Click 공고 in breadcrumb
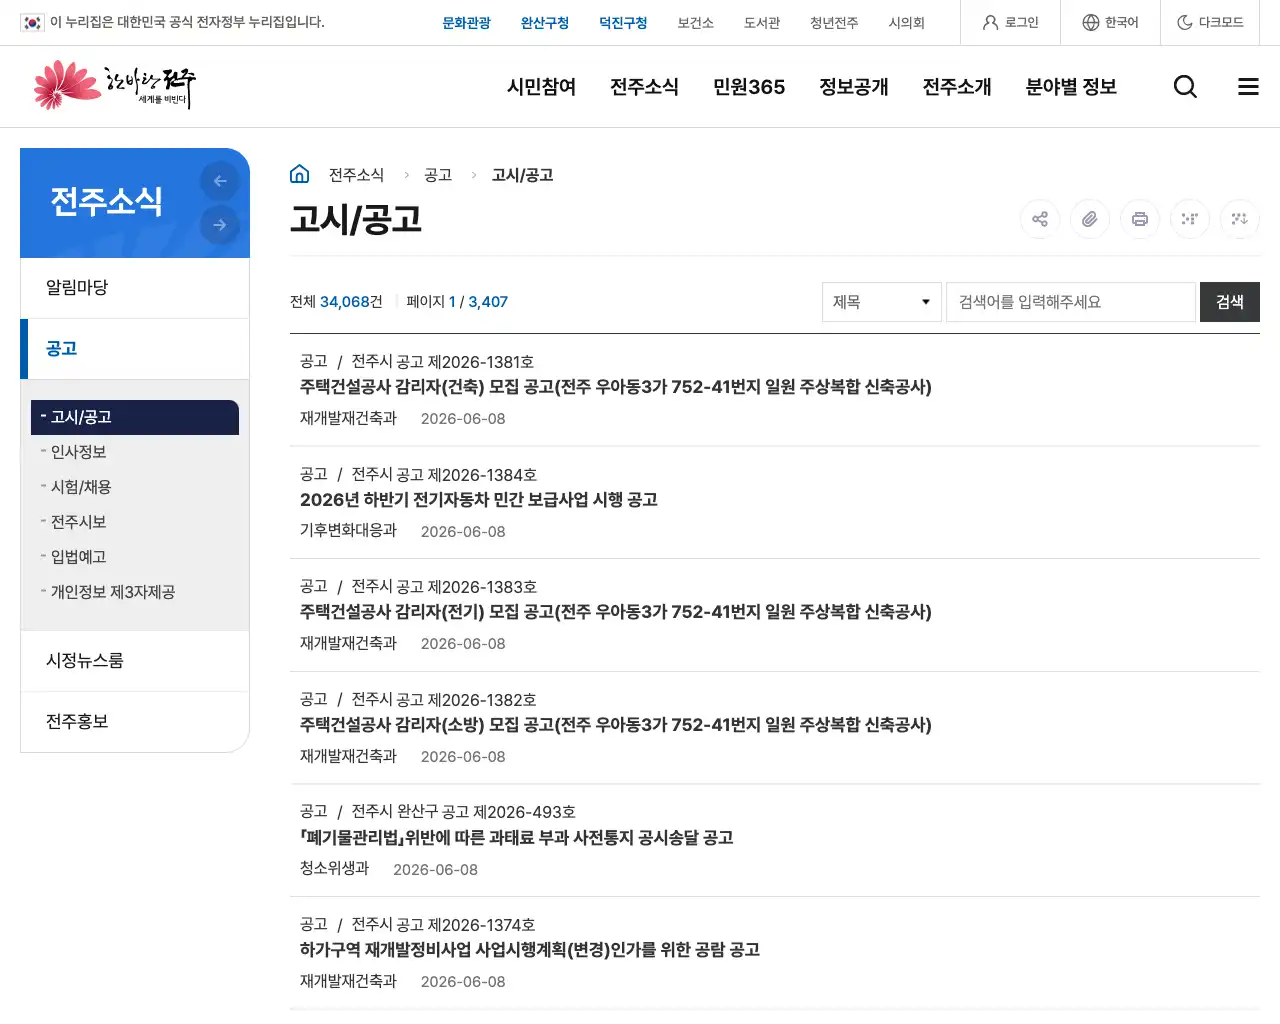1280x1024 pixels. coord(438,175)
